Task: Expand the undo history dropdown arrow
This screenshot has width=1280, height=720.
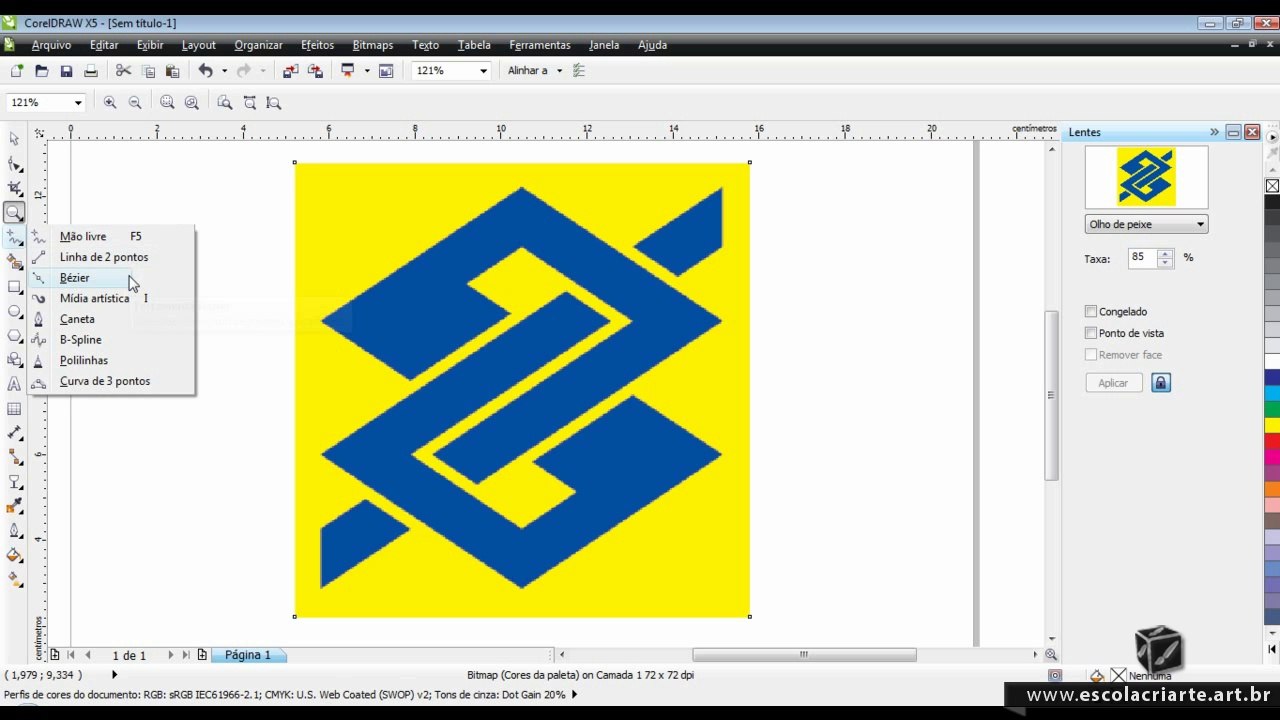Action: click(x=224, y=71)
